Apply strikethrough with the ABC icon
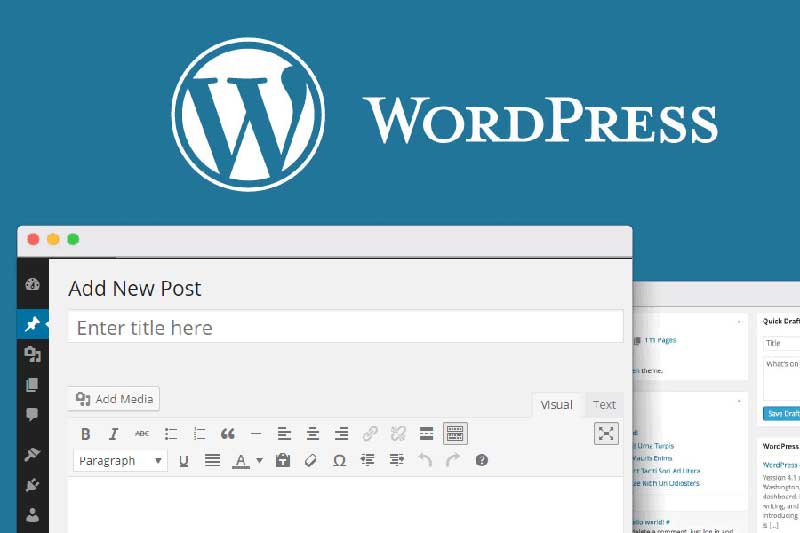 pos(142,434)
